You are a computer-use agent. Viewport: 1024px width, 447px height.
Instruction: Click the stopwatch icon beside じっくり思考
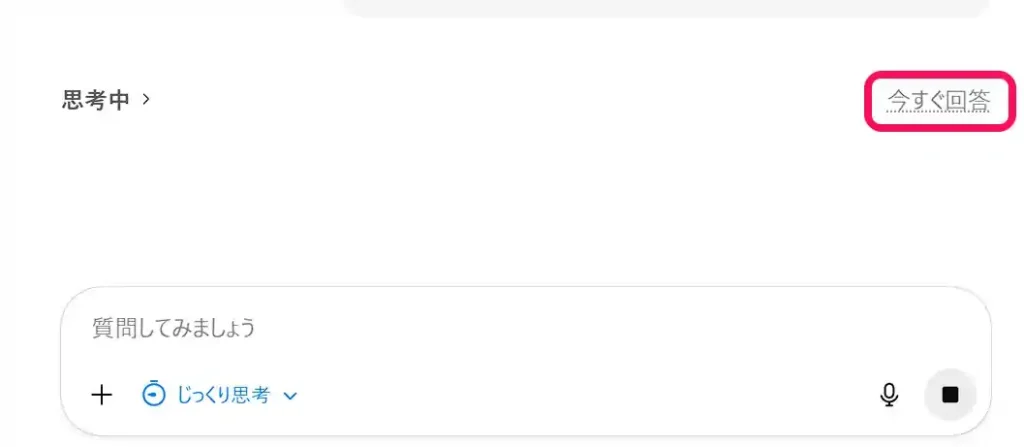click(153, 393)
